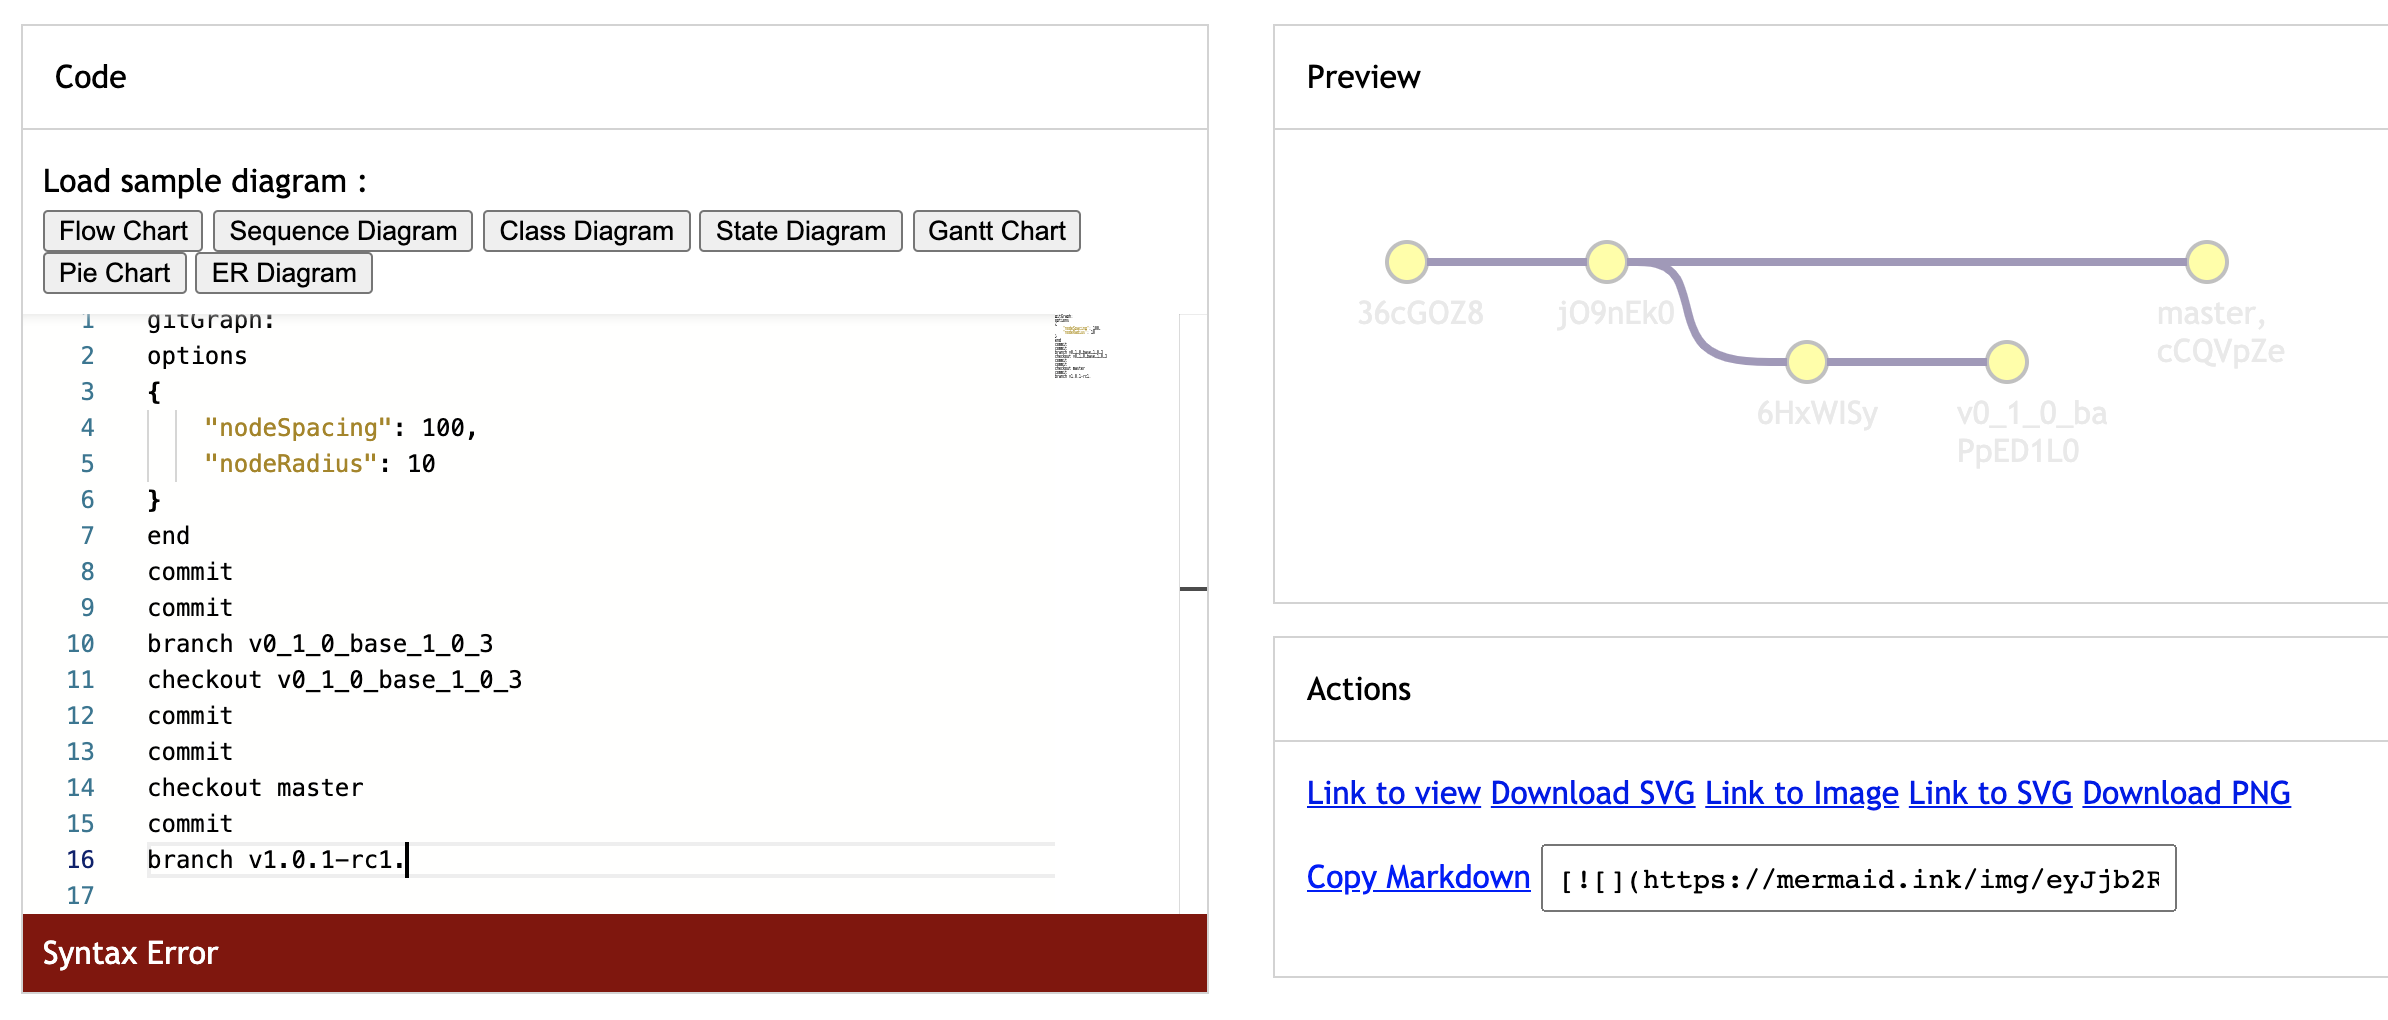2388x1020 pixels.
Task: Click Copy Markdown
Action: point(1417,876)
